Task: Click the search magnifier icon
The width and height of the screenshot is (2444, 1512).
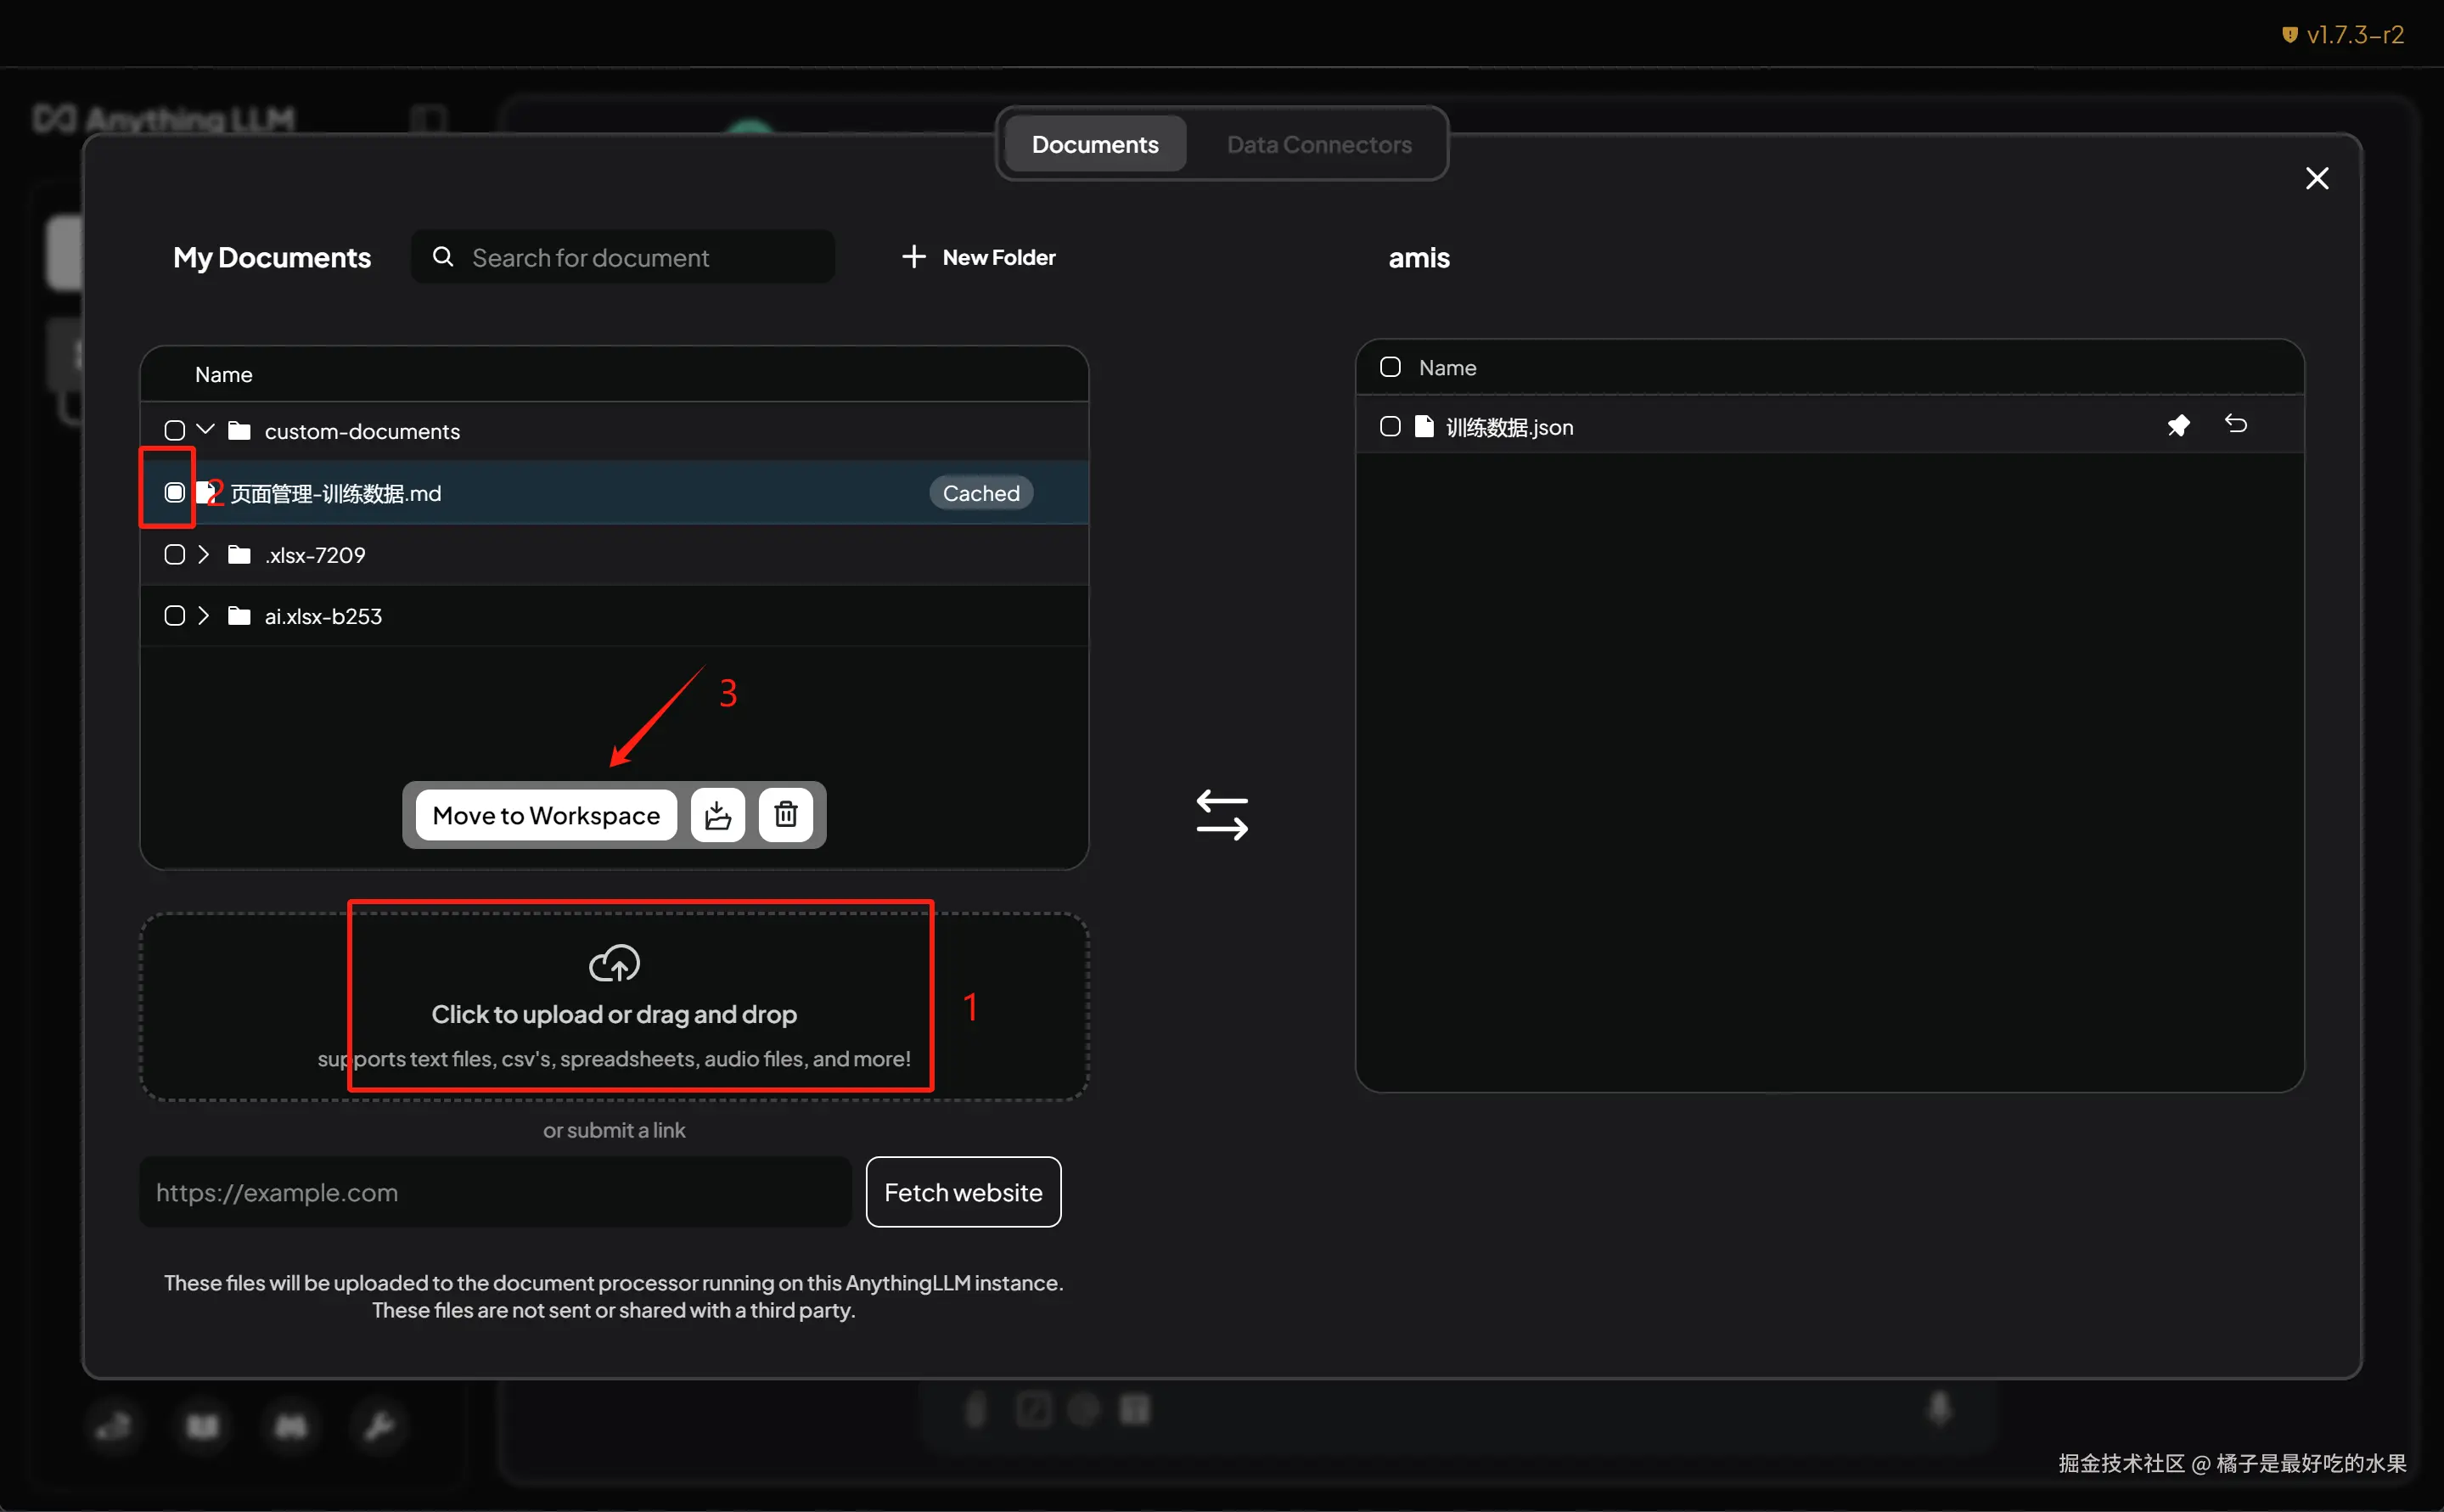Action: pyautogui.click(x=443, y=257)
